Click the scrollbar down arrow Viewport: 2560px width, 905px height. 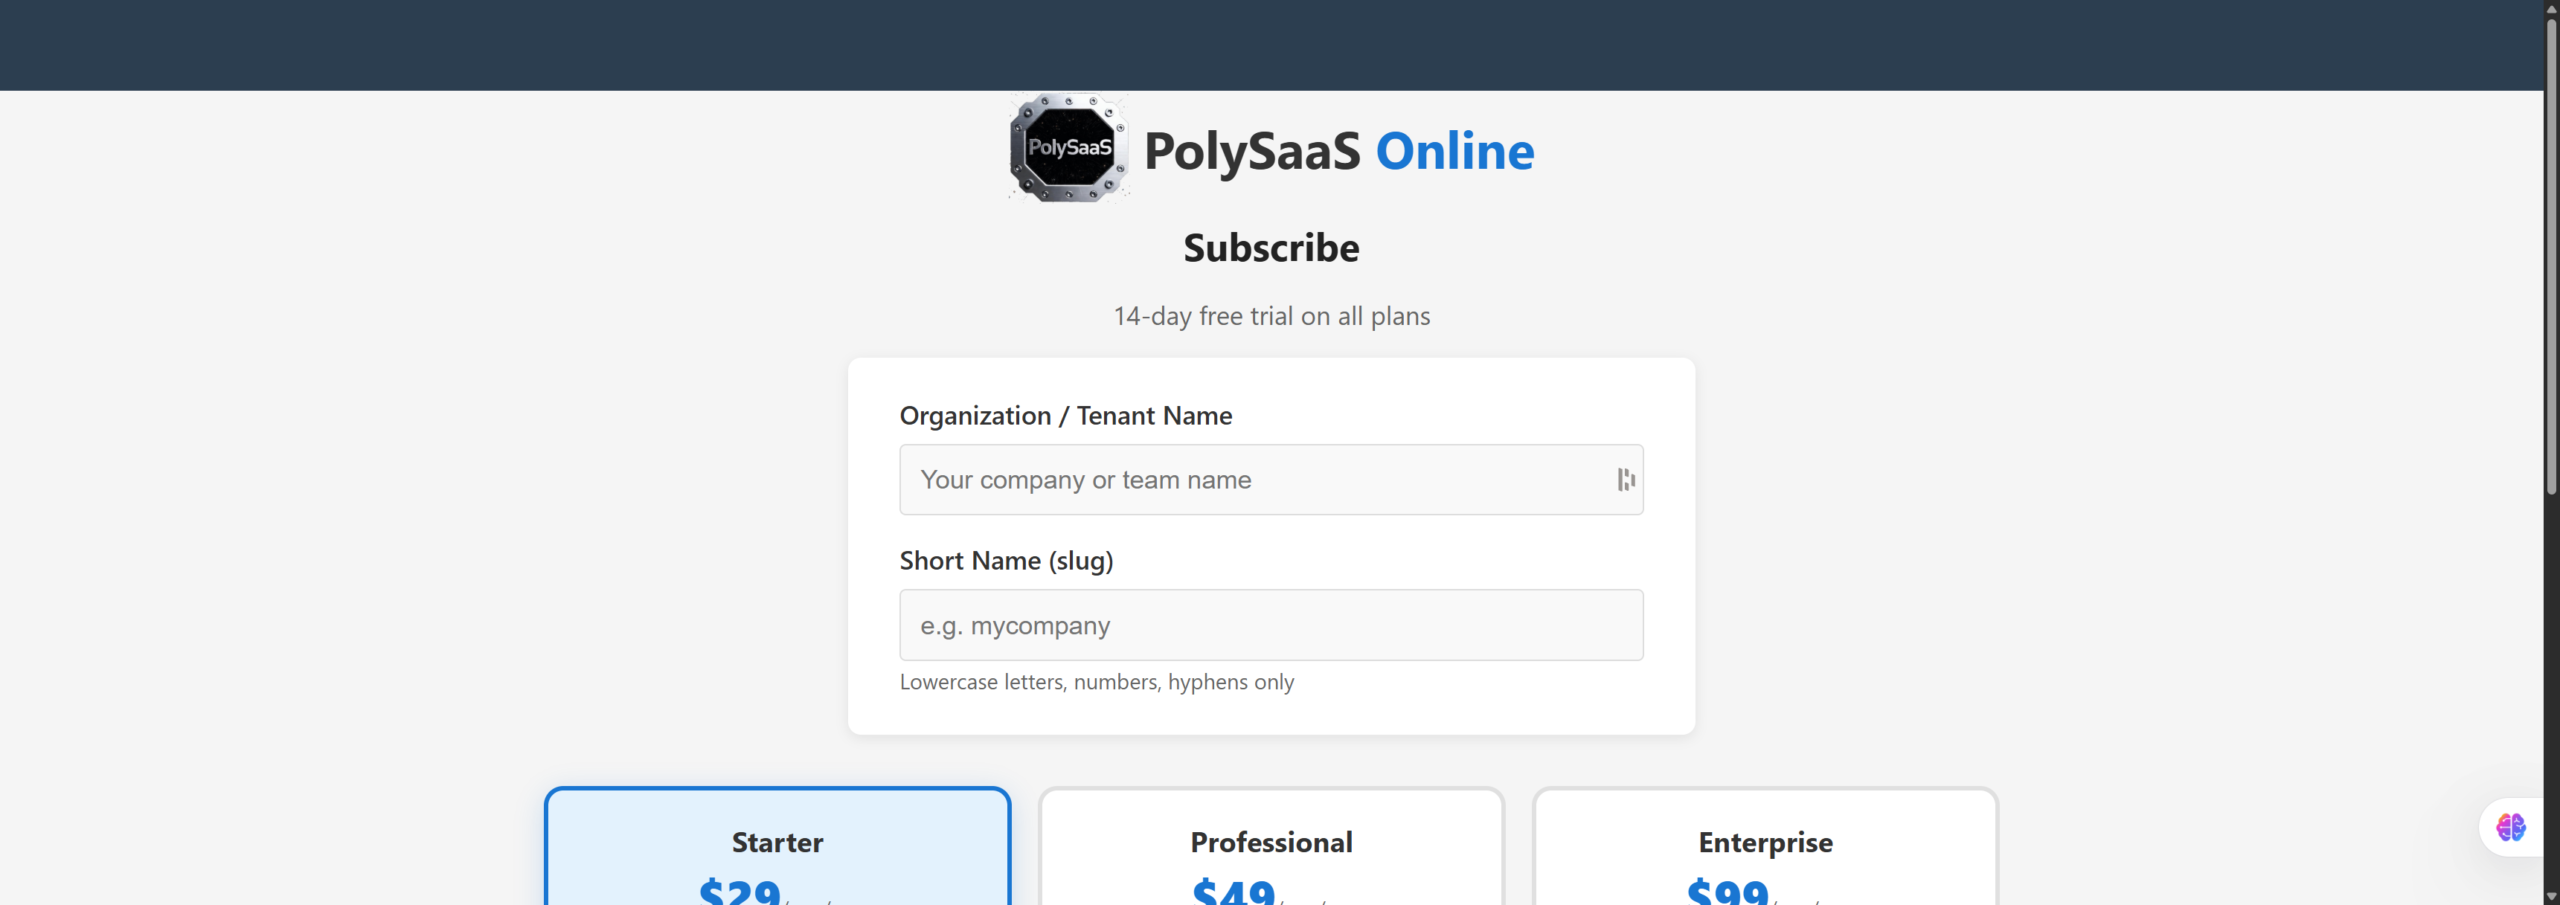2551,896
